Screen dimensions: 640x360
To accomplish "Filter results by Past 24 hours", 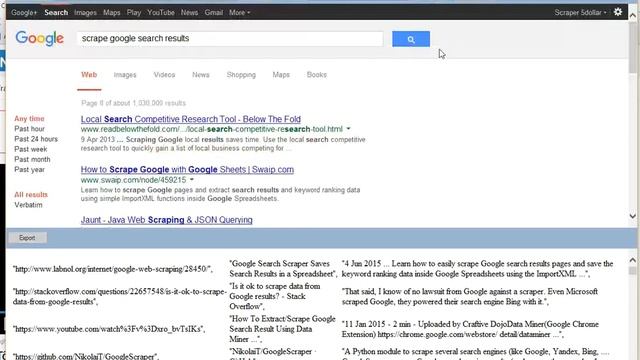I will click(36, 139).
